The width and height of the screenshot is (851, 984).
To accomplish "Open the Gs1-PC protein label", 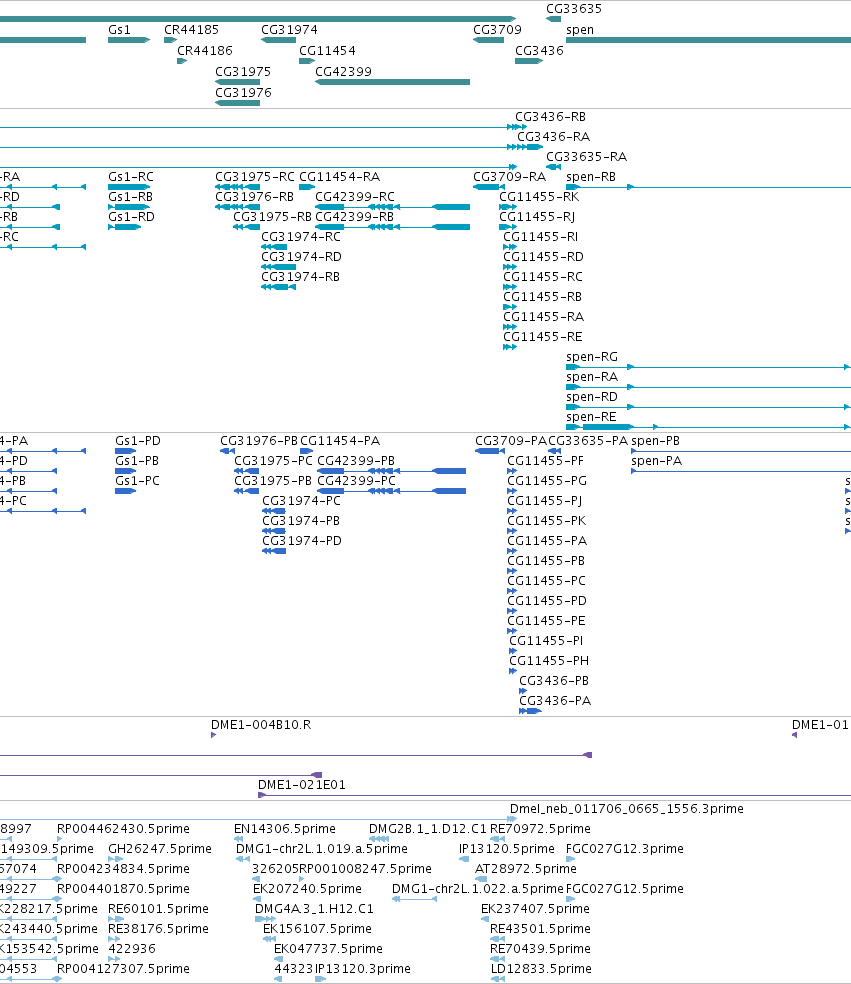I will [137, 481].
